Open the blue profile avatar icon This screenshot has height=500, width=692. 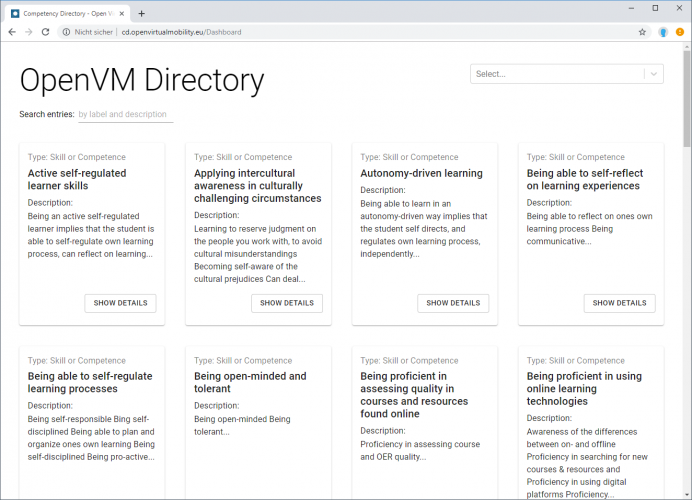[663, 32]
